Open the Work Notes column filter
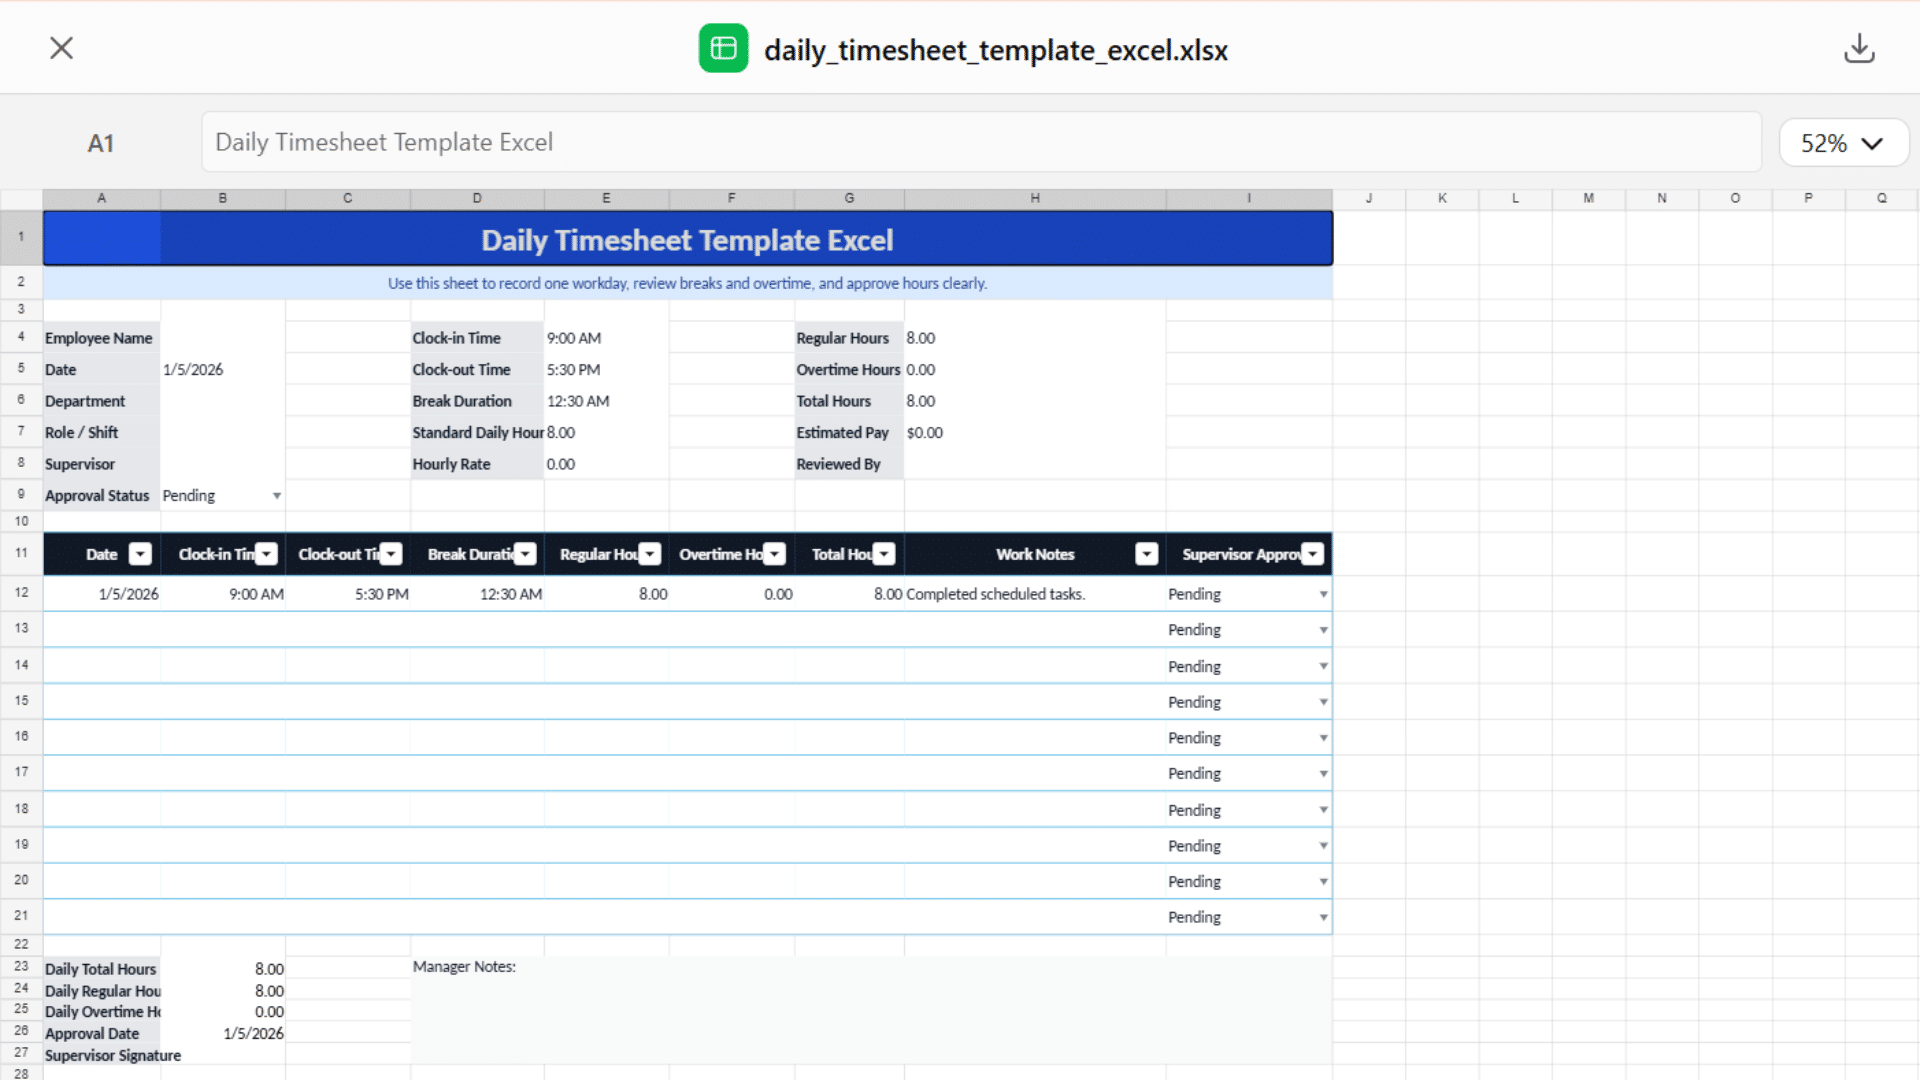 (1147, 554)
